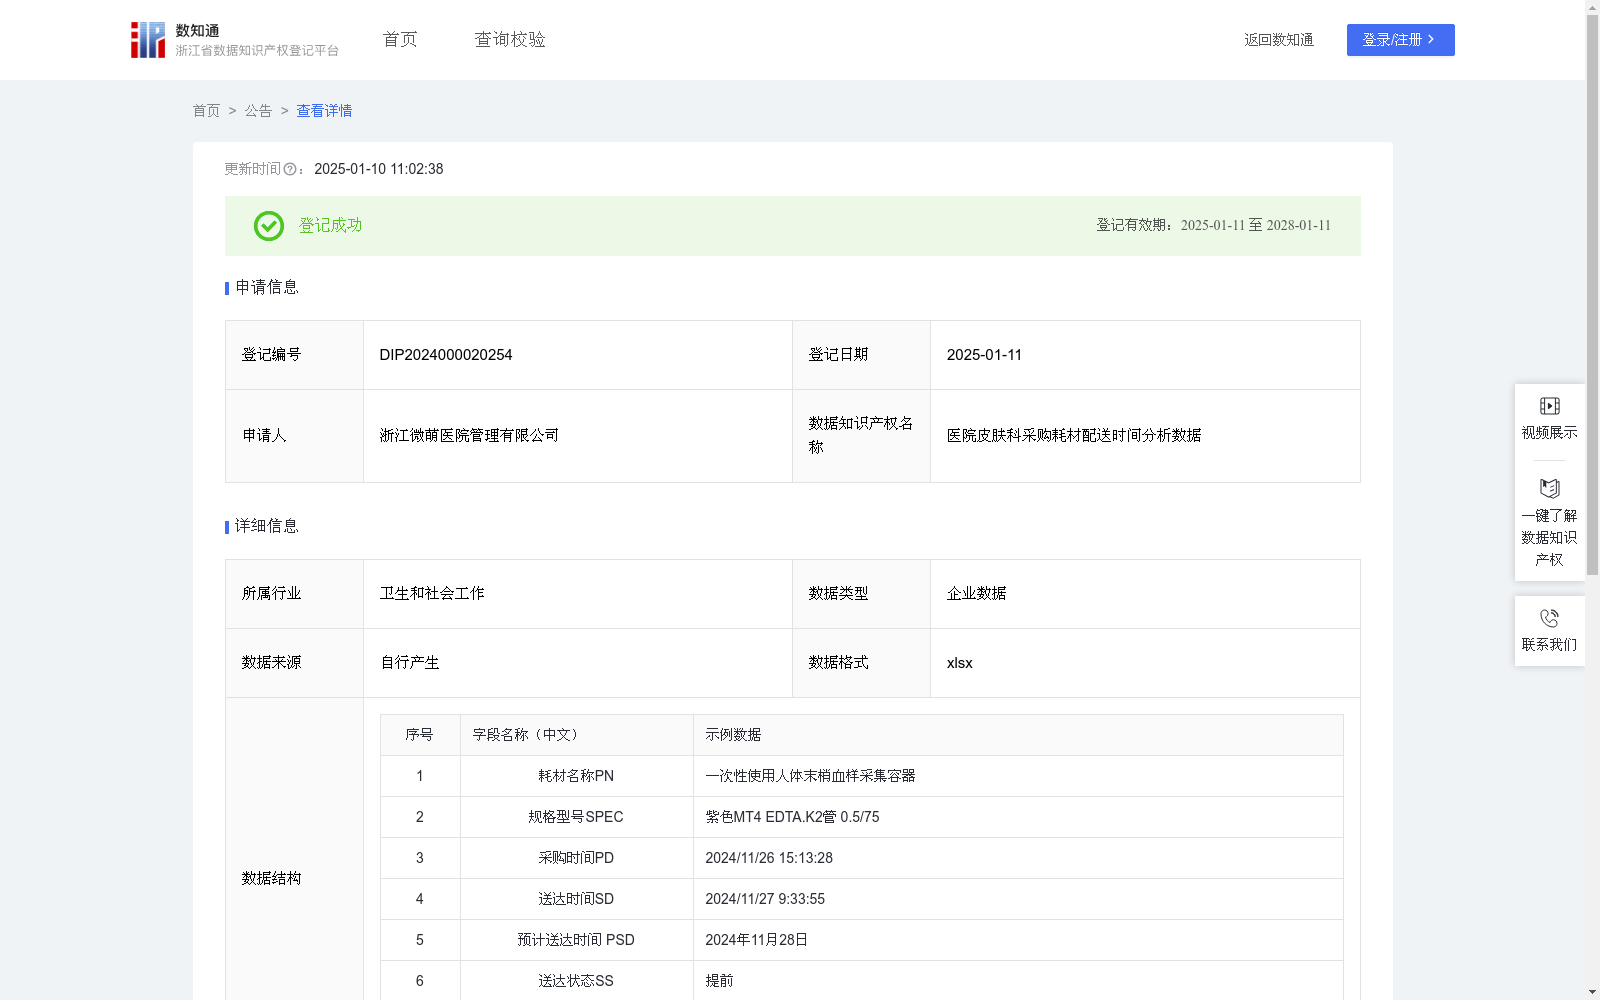Click the registration date 2025-01-11 cell
Viewport: 1600px width, 1000px height.
click(x=1145, y=355)
